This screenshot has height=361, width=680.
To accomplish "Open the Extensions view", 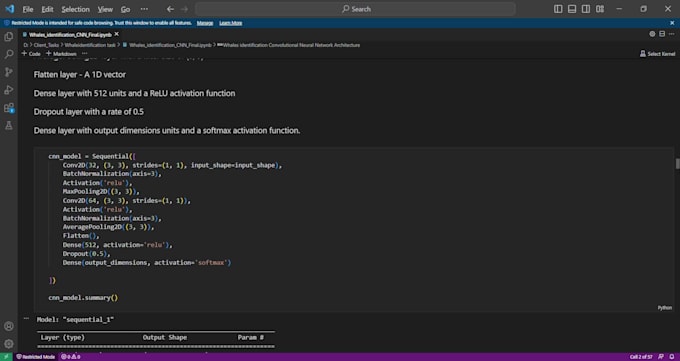I will 9,108.
